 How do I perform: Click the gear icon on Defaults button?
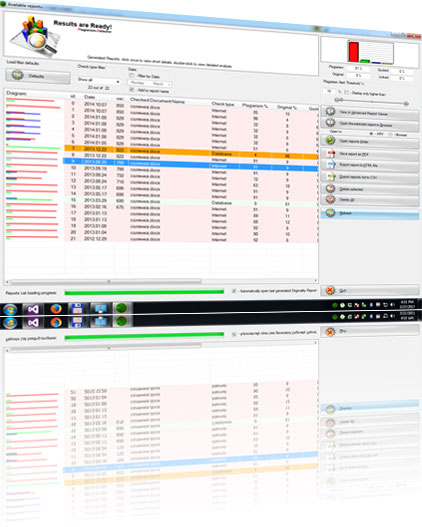17,75
